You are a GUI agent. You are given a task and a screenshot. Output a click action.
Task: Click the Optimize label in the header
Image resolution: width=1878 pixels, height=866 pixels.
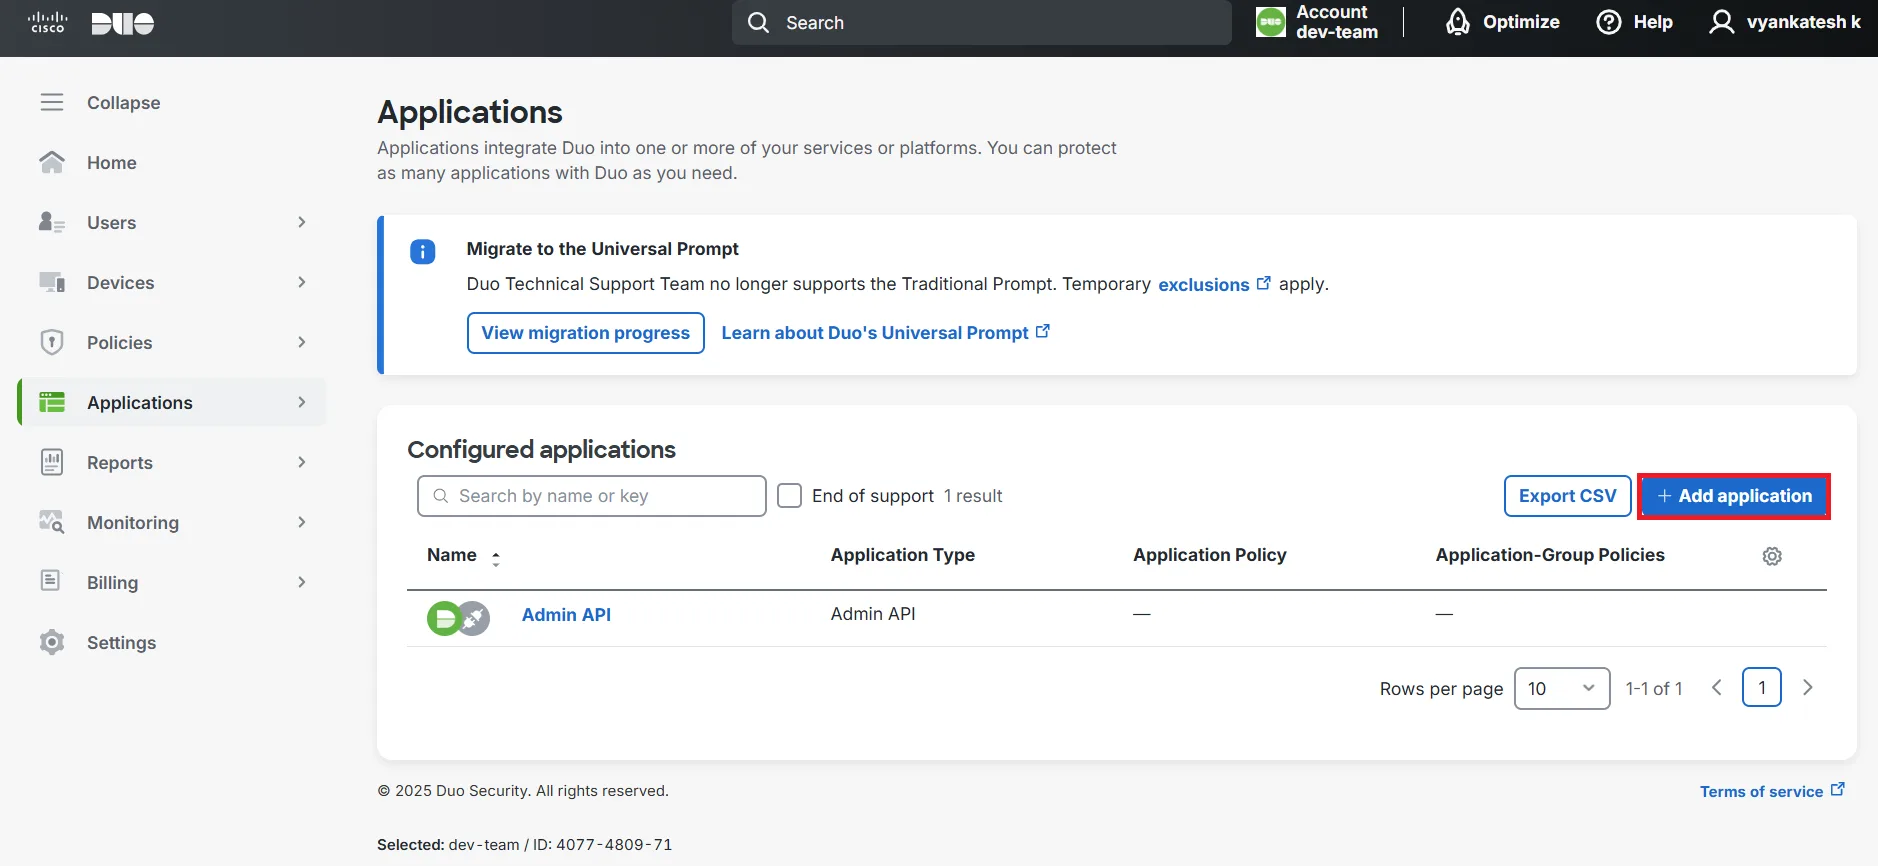point(1521,22)
